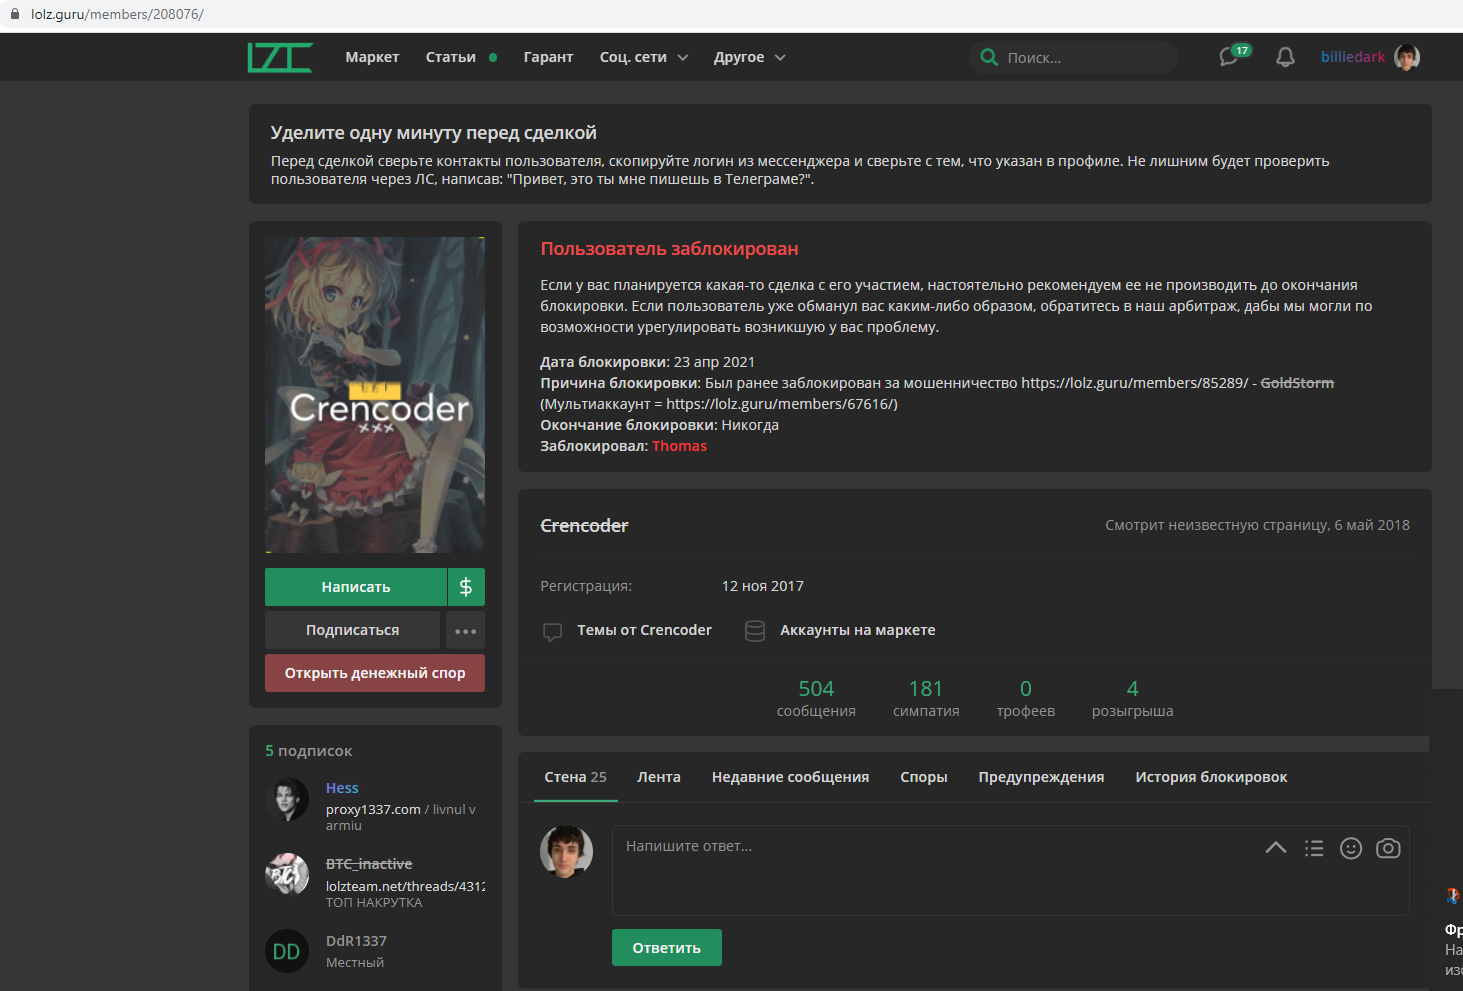Click DdR1337's DD avatar
The width and height of the screenshot is (1463, 991).
coord(287,952)
